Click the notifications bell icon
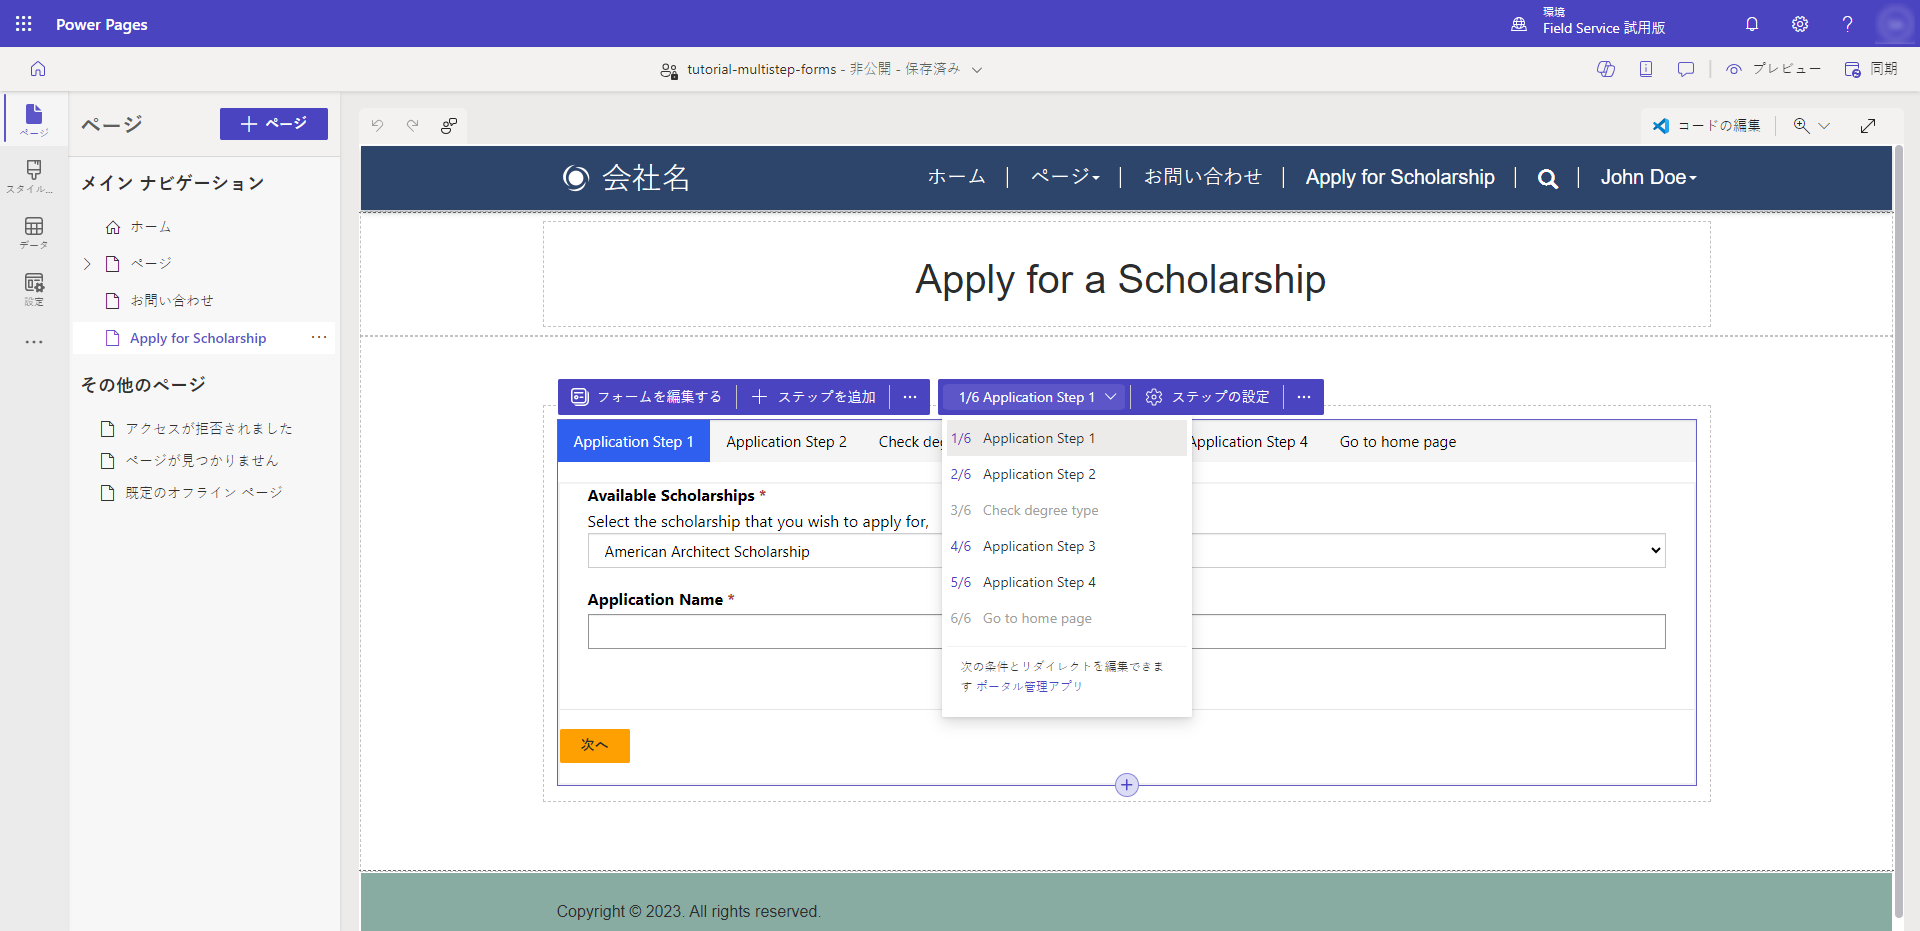Viewport: 1920px width, 931px height. click(x=1752, y=24)
